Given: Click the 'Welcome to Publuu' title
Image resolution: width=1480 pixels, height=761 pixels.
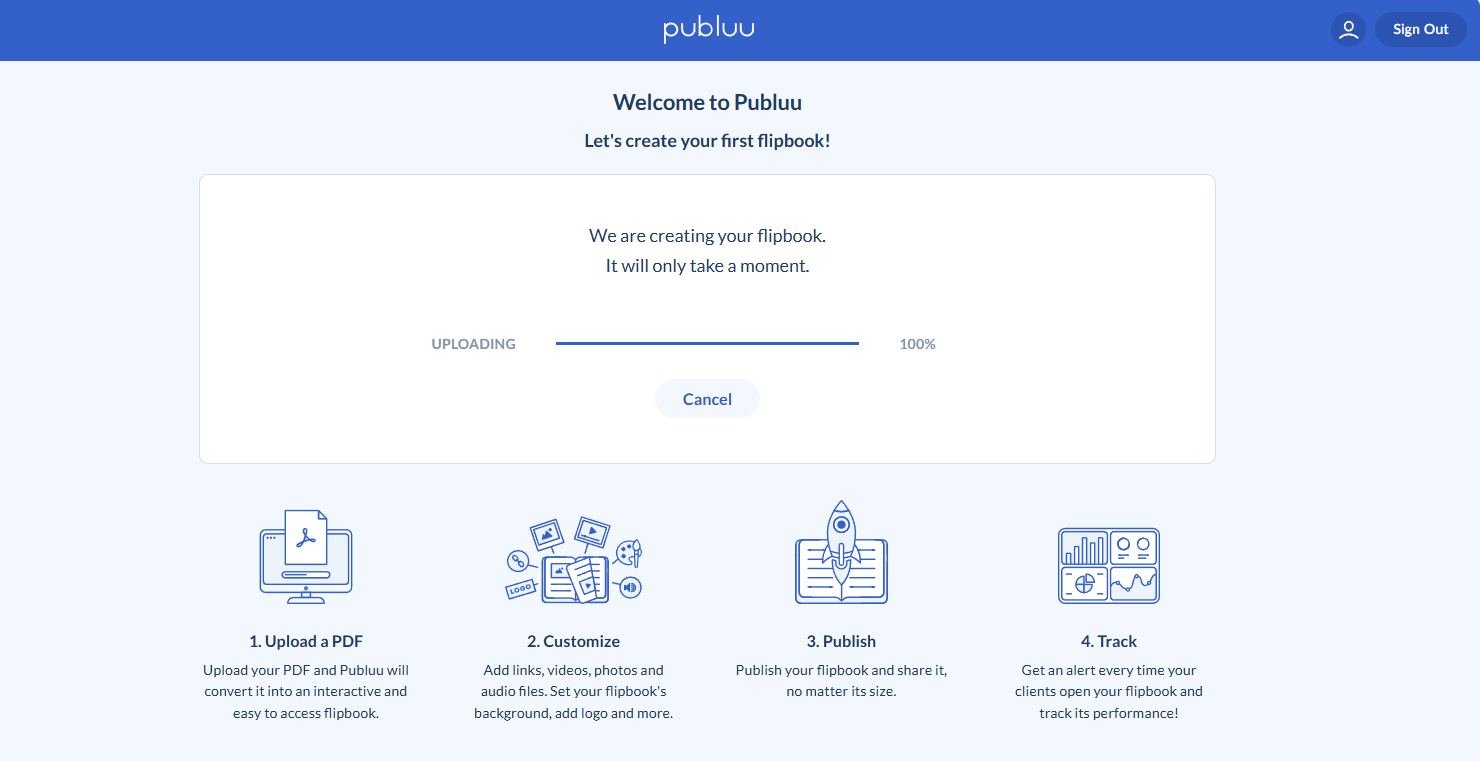Looking at the screenshot, I should [x=707, y=102].
